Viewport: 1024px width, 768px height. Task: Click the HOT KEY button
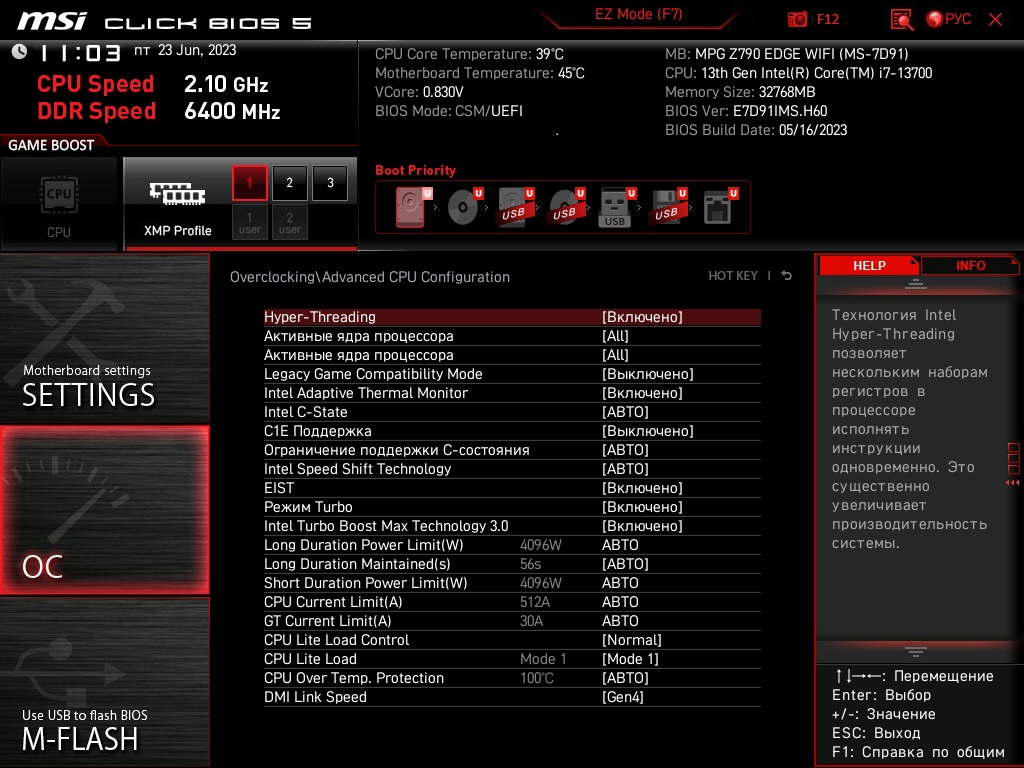tap(733, 276)
